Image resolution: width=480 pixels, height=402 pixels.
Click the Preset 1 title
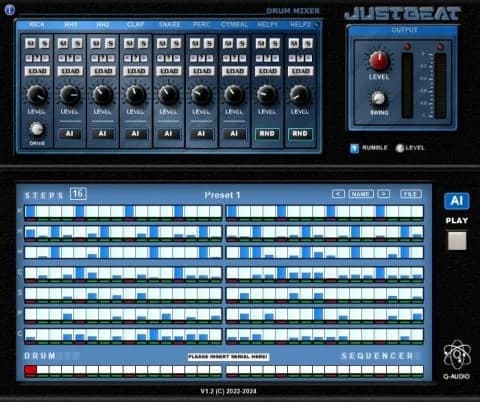coord(222,195)
